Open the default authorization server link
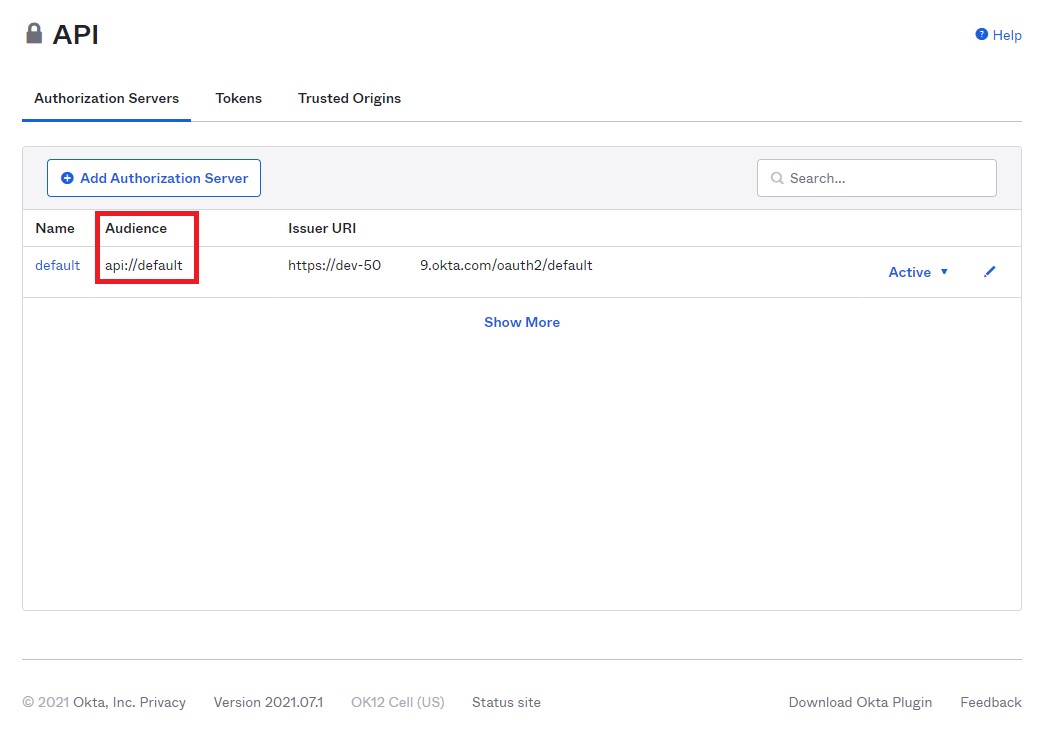Screen dimensions: 1044x733 tap(57, 265)
